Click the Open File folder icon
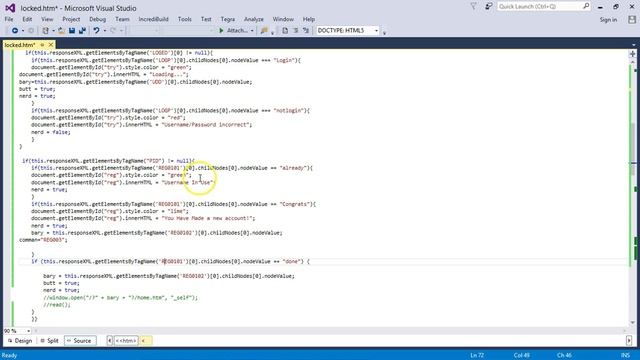Viewport: 640px width, 360px height. [61, 31]
